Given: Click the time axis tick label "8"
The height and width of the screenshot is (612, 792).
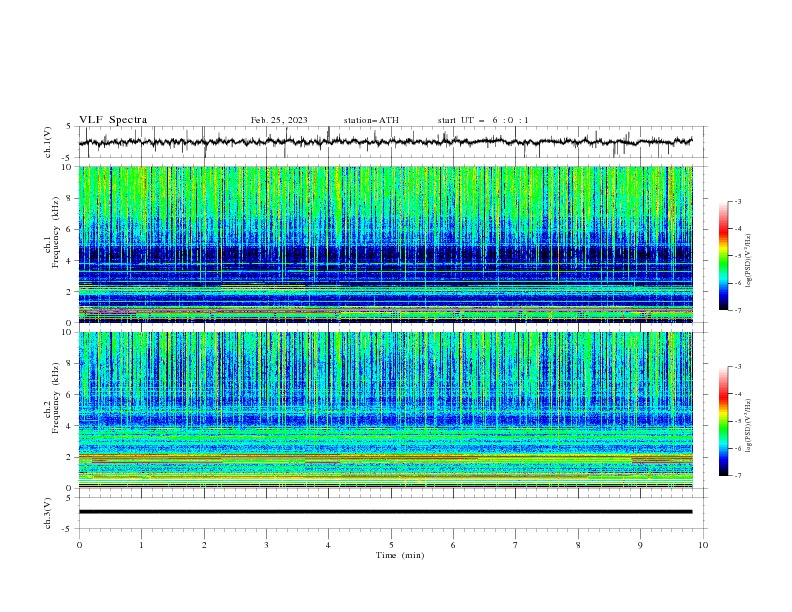Looking at the screenshot, I should (578, 545).
